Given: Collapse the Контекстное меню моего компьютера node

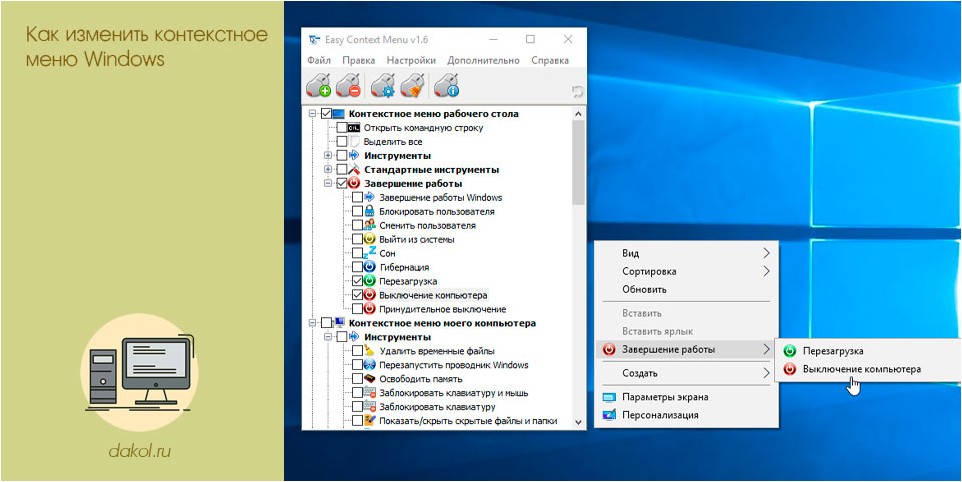Looking at the screenshot, I should coord(313,323).
